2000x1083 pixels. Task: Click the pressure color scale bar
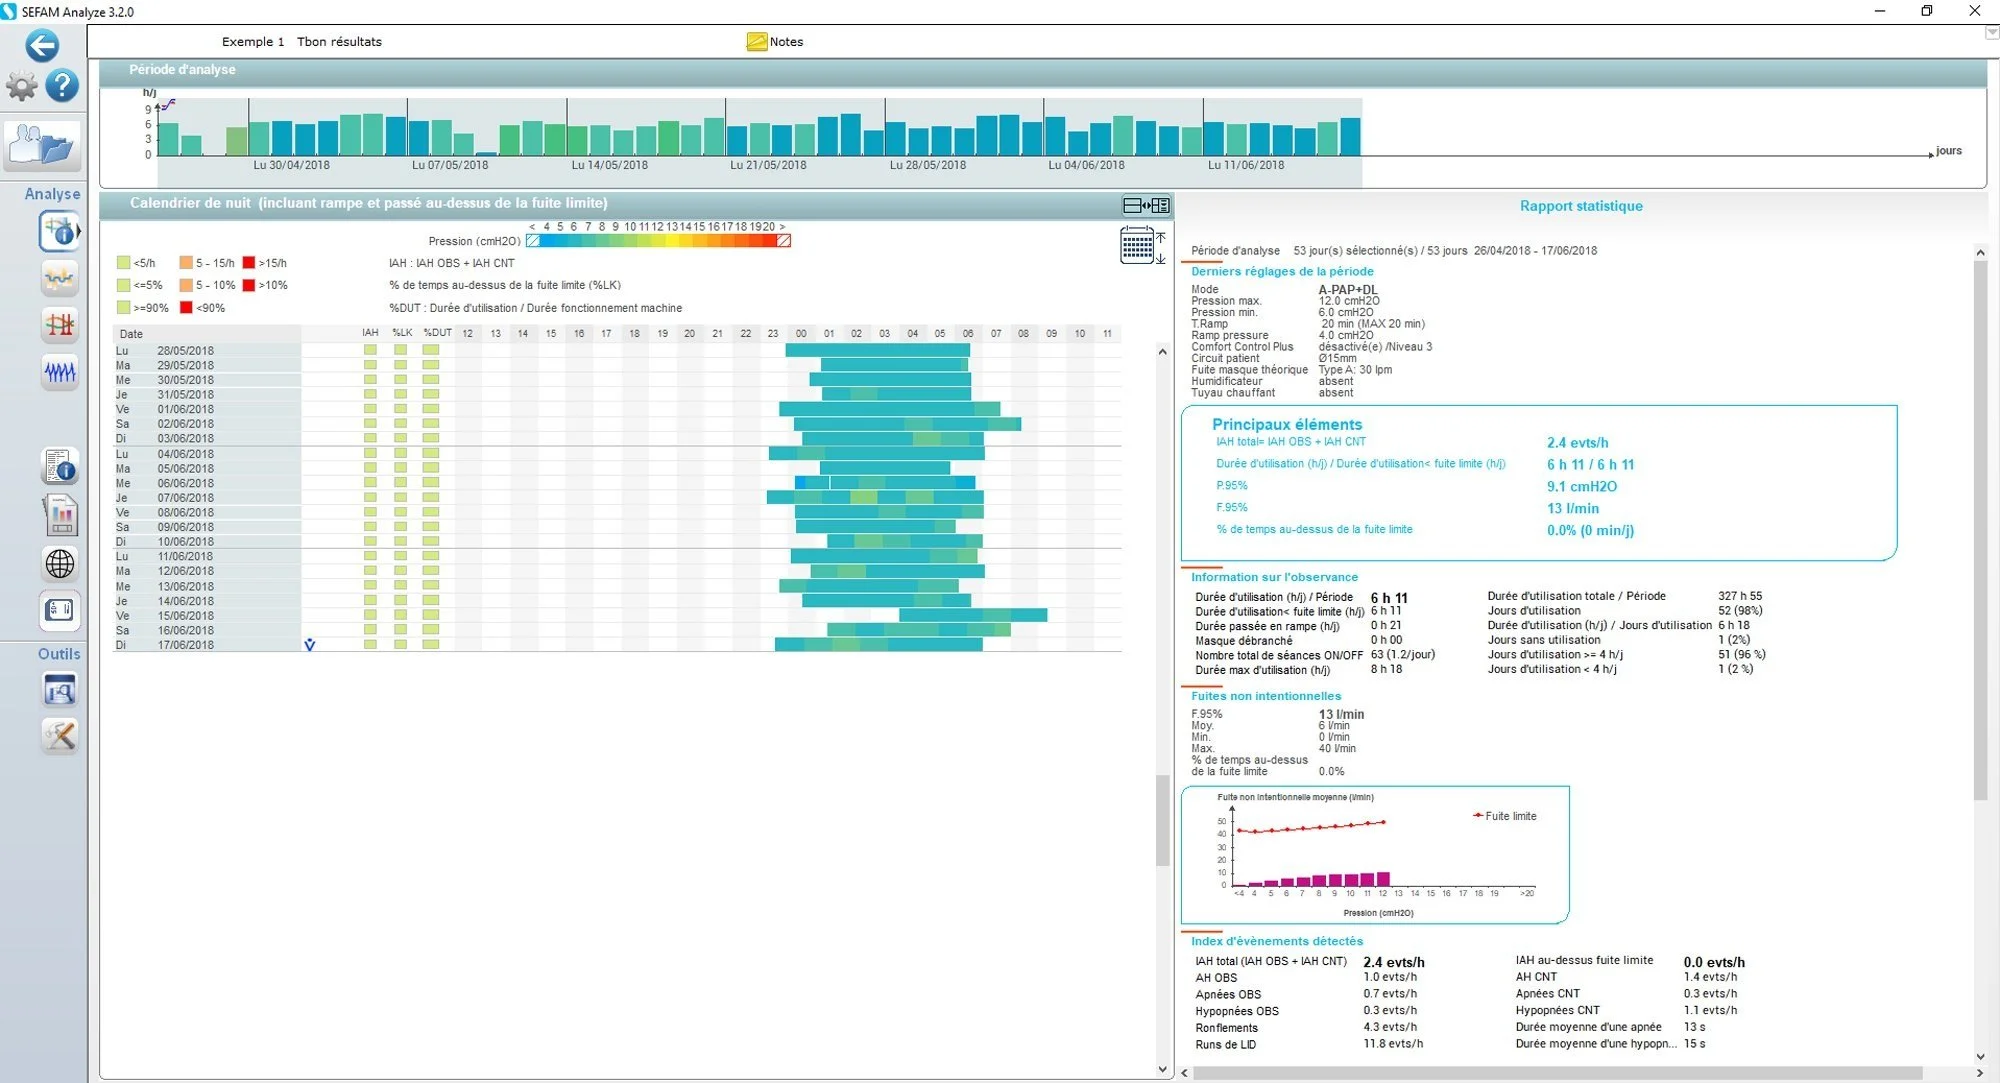point(658,241)
